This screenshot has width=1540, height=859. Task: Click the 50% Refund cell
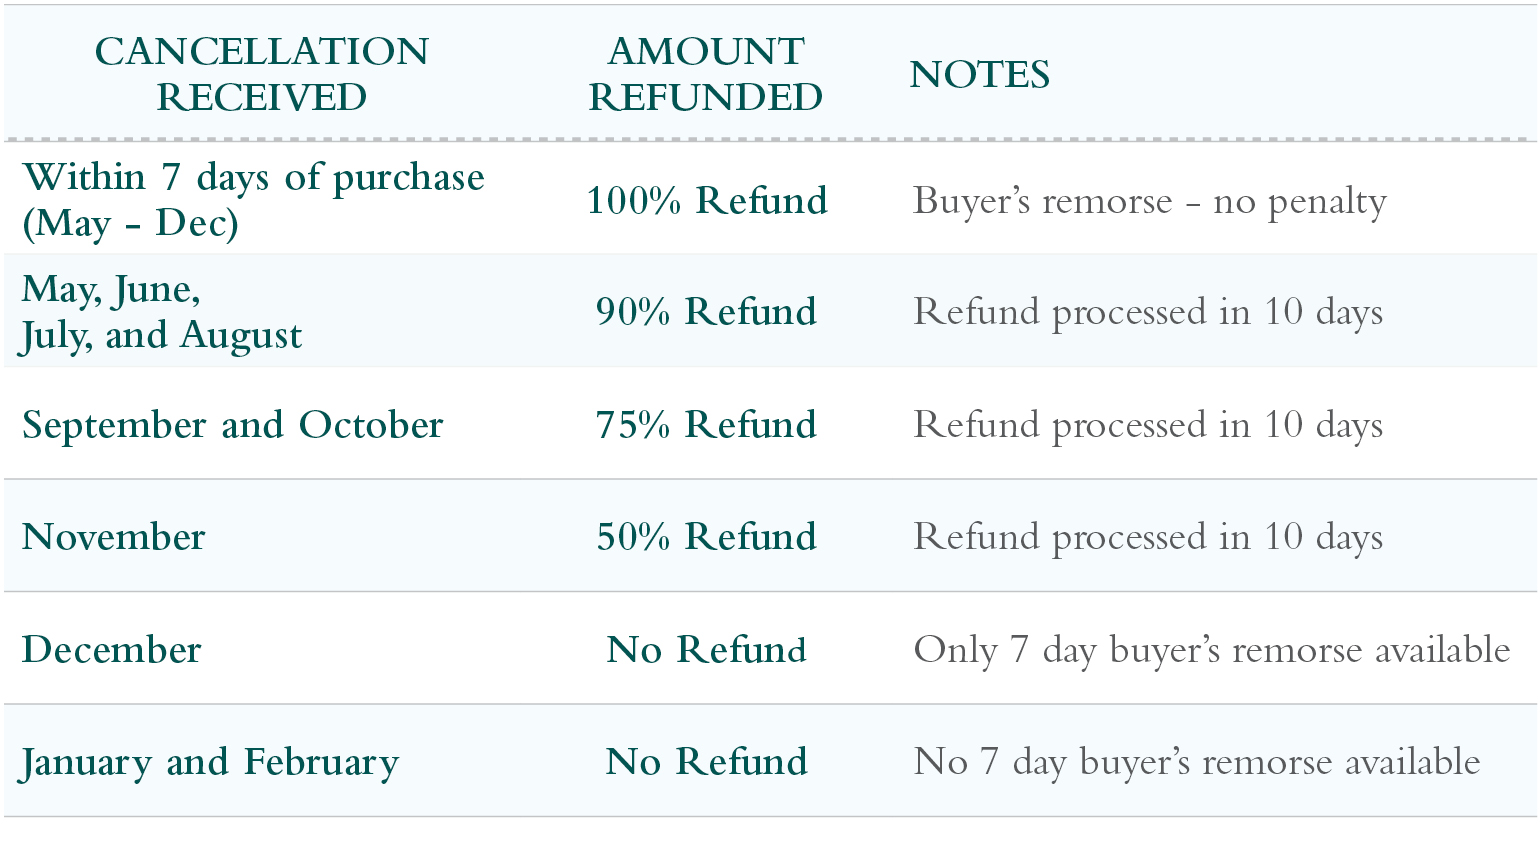(707, 537)
